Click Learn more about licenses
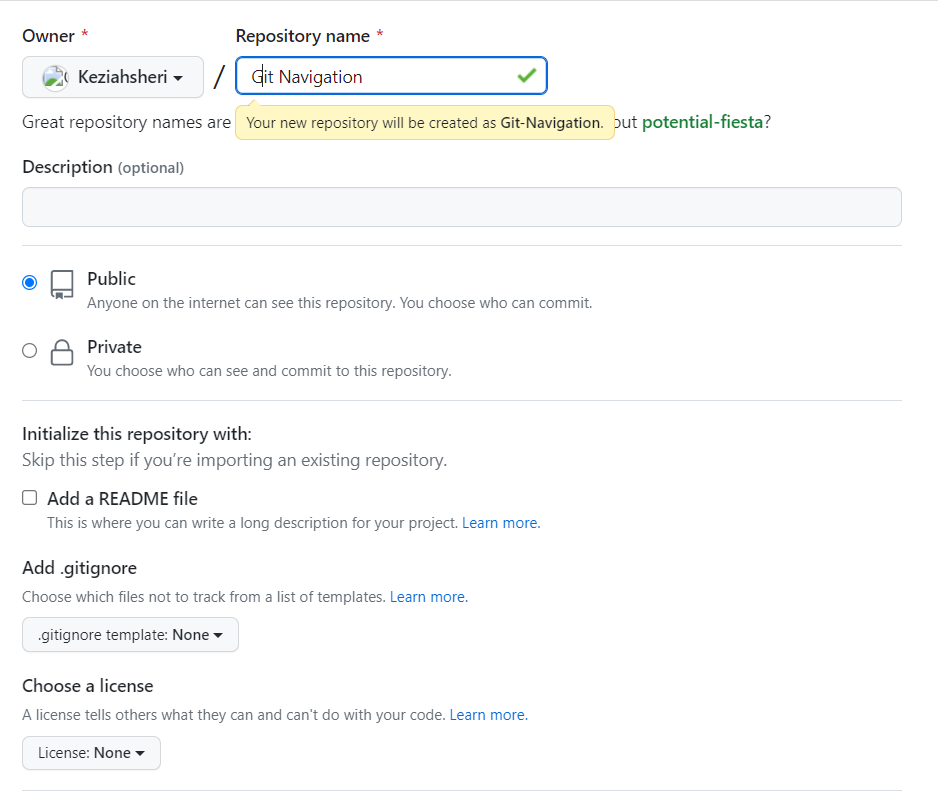Screen dimensions: 938x792 tap(487, 714)
